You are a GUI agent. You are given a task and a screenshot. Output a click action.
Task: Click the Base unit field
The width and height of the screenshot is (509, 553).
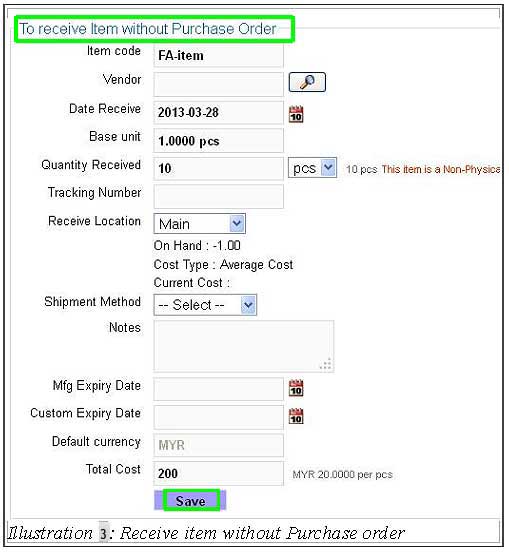[218, 141]
